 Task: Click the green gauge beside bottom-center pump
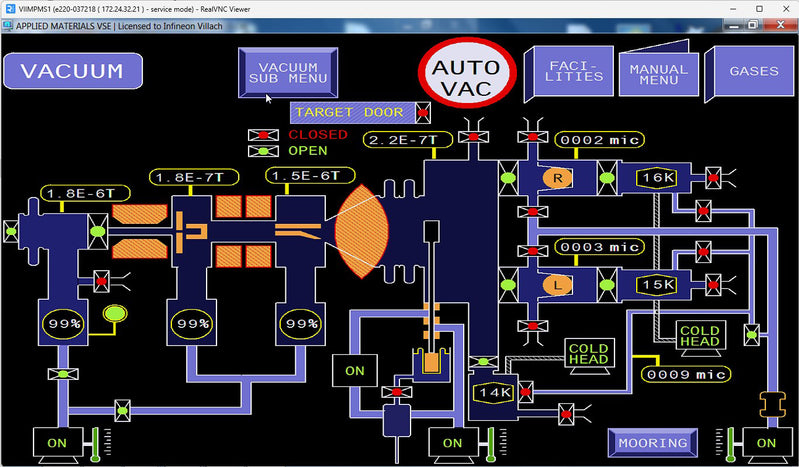point(490,445)
